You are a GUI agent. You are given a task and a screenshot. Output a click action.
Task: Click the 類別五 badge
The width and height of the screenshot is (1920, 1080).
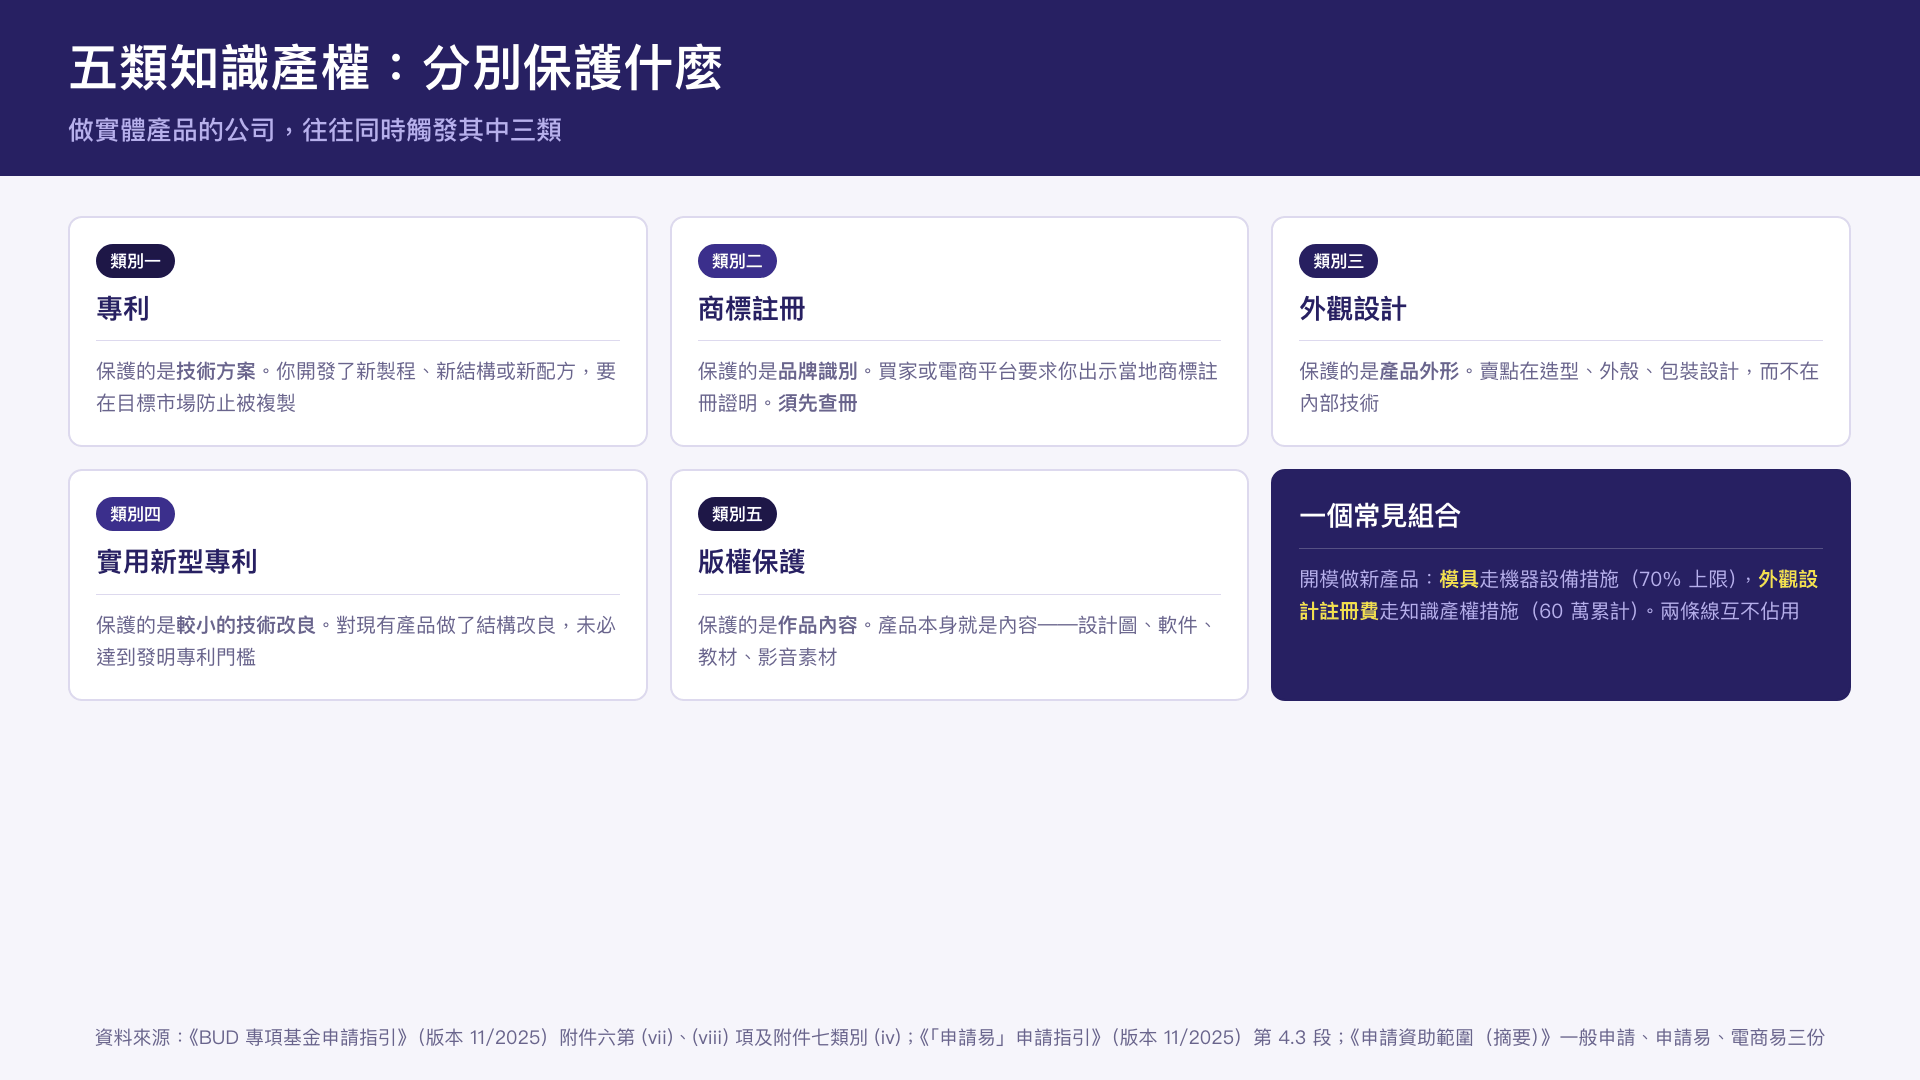coord(737,514)
